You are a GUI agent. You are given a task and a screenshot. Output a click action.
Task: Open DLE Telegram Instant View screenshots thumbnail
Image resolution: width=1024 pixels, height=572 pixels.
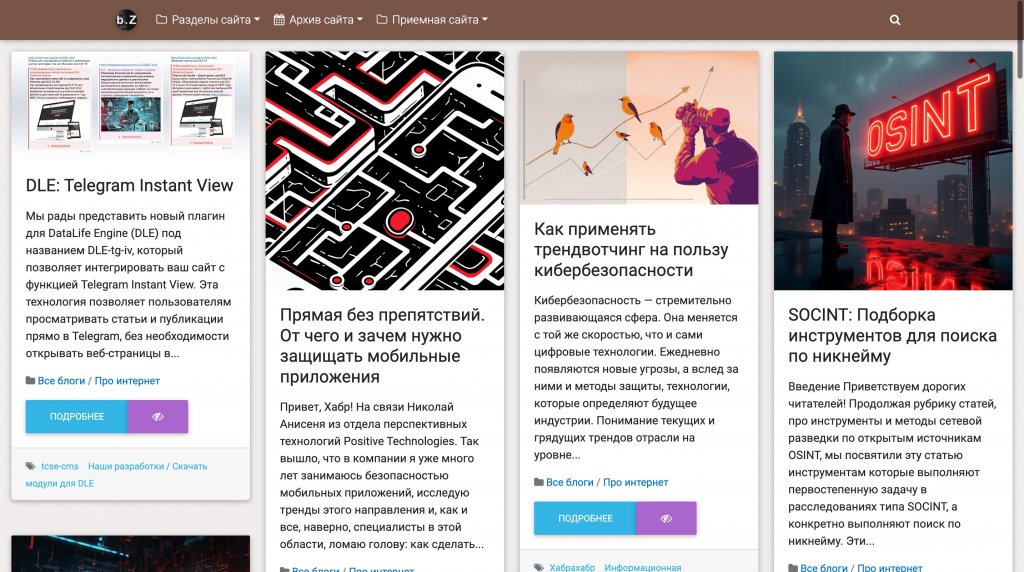[131, 103]
